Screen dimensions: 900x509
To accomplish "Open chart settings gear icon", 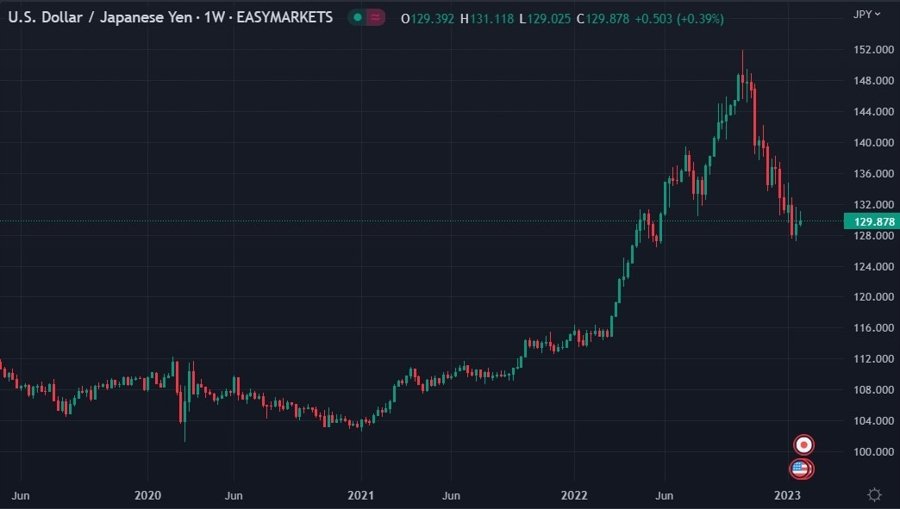I will (x=874, y=494).
